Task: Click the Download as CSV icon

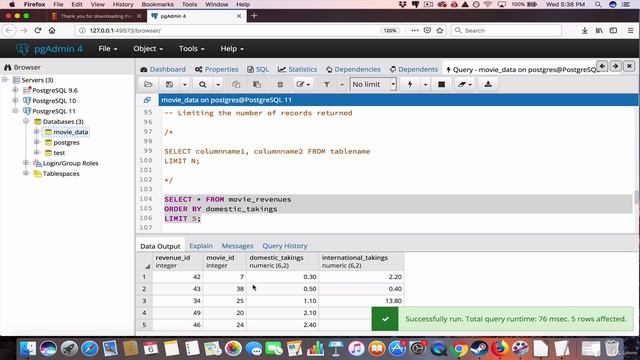Action: tap(488, 84)
